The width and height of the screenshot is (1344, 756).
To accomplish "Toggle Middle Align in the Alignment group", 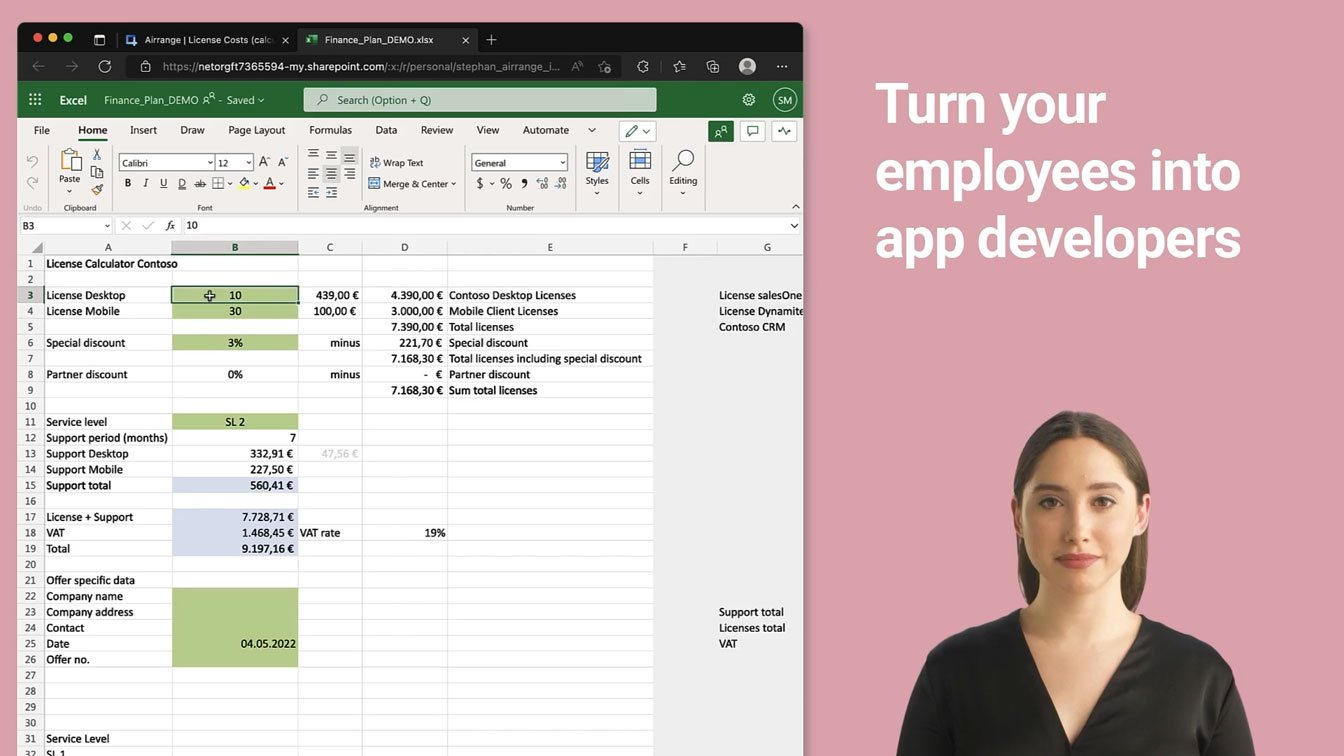I will tap(331, 155).
